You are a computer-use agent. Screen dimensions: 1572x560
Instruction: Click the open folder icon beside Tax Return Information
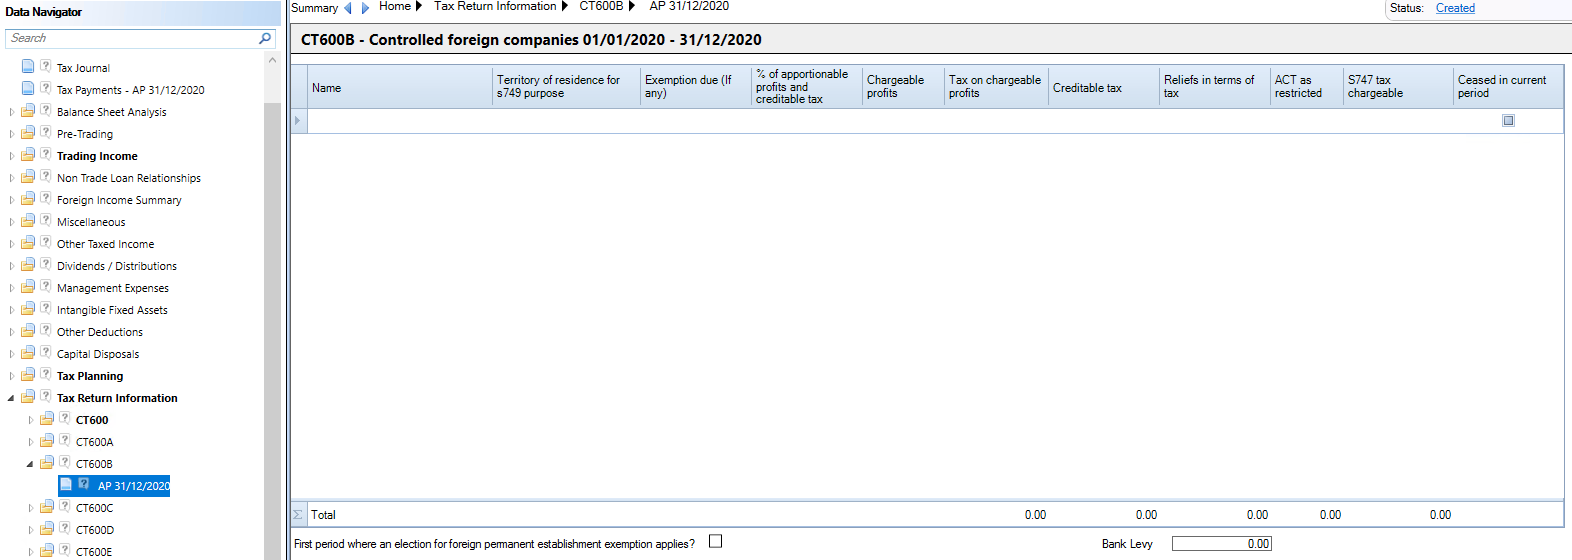click(28, 397)
